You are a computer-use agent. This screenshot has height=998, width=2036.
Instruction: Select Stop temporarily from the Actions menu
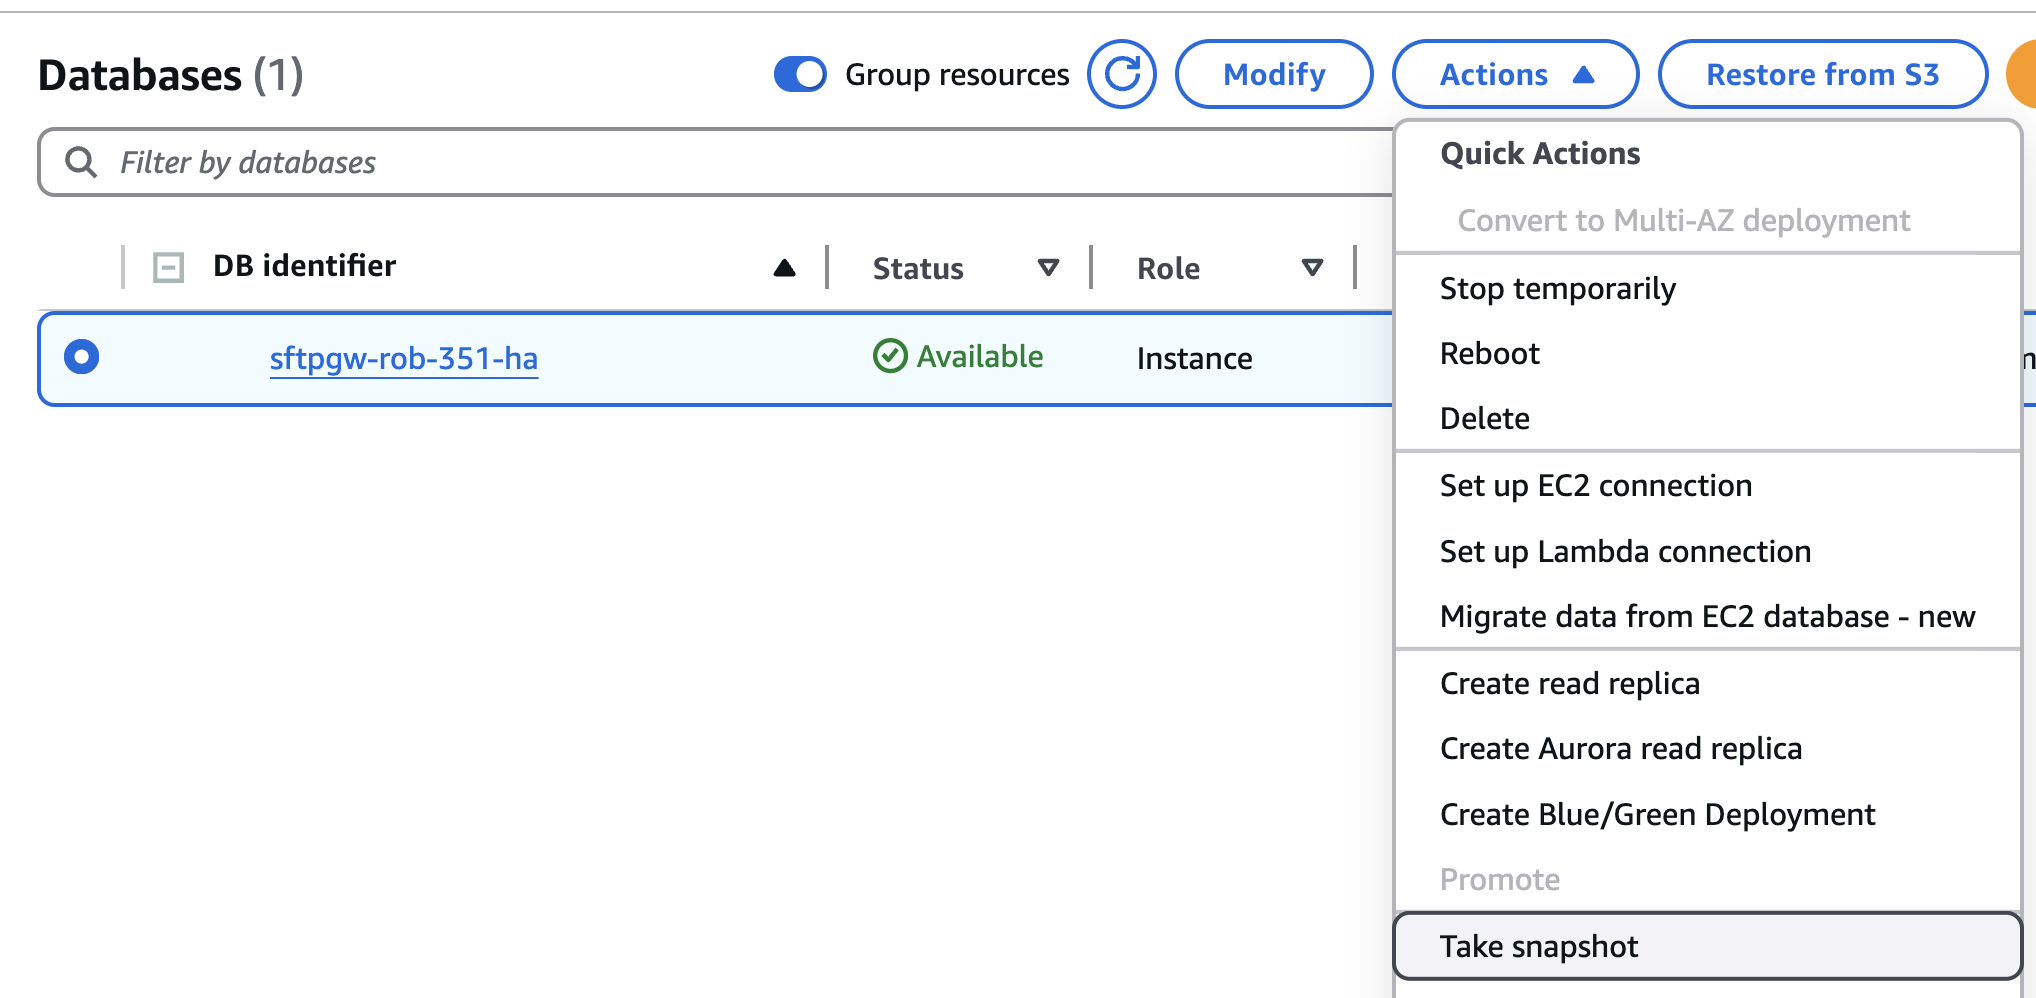(1558, 289)
